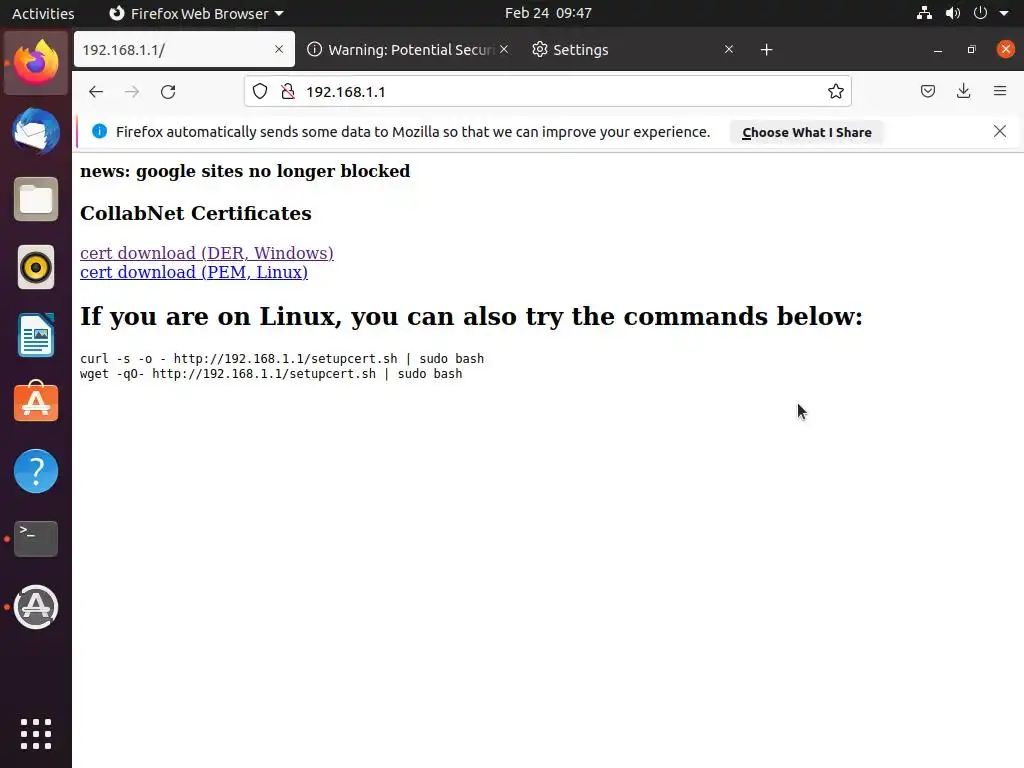The height and width of the screenshot is (768, 1024).
Task: Download the DER Windows certificate
Action: pyautogui.click(x=206, y=253)
